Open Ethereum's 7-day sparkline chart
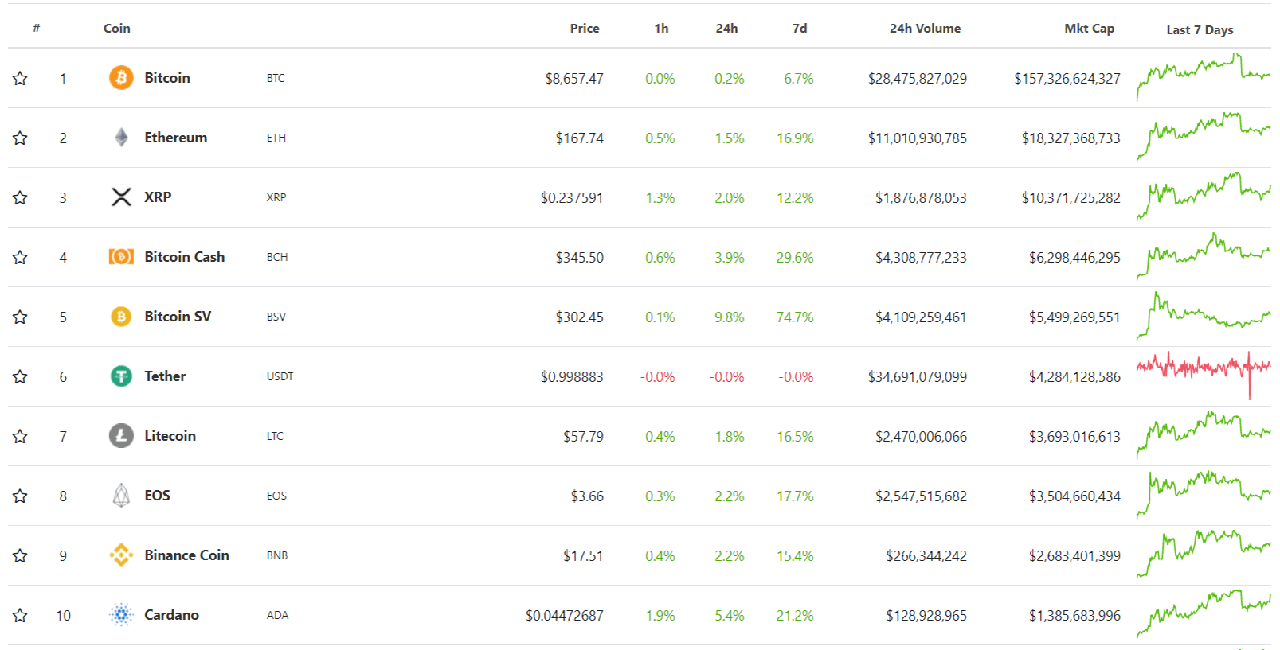1280x650 pixels. click(1204, 137)
